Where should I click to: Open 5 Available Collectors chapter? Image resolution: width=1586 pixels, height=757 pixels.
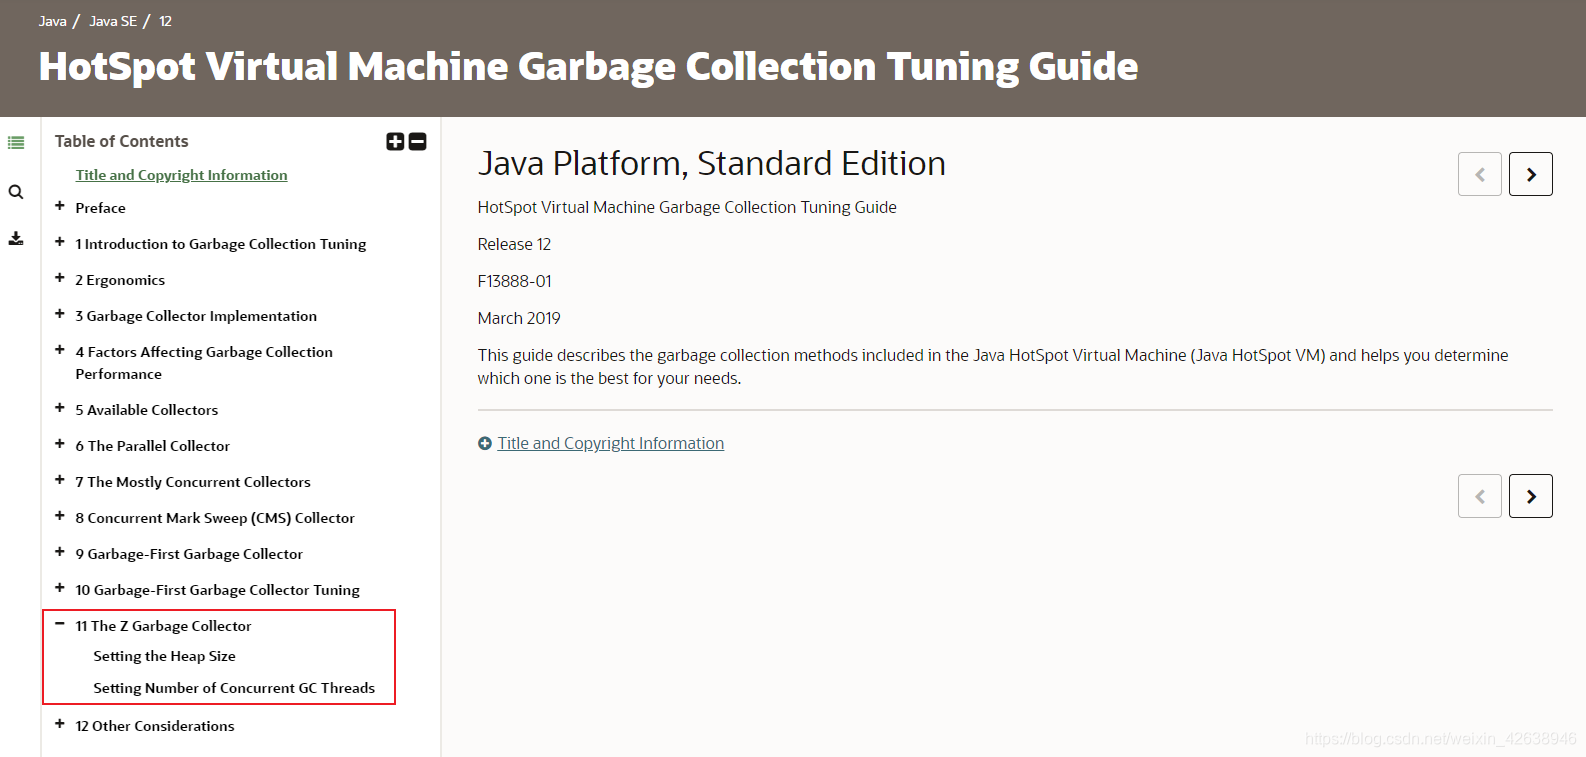147,410
